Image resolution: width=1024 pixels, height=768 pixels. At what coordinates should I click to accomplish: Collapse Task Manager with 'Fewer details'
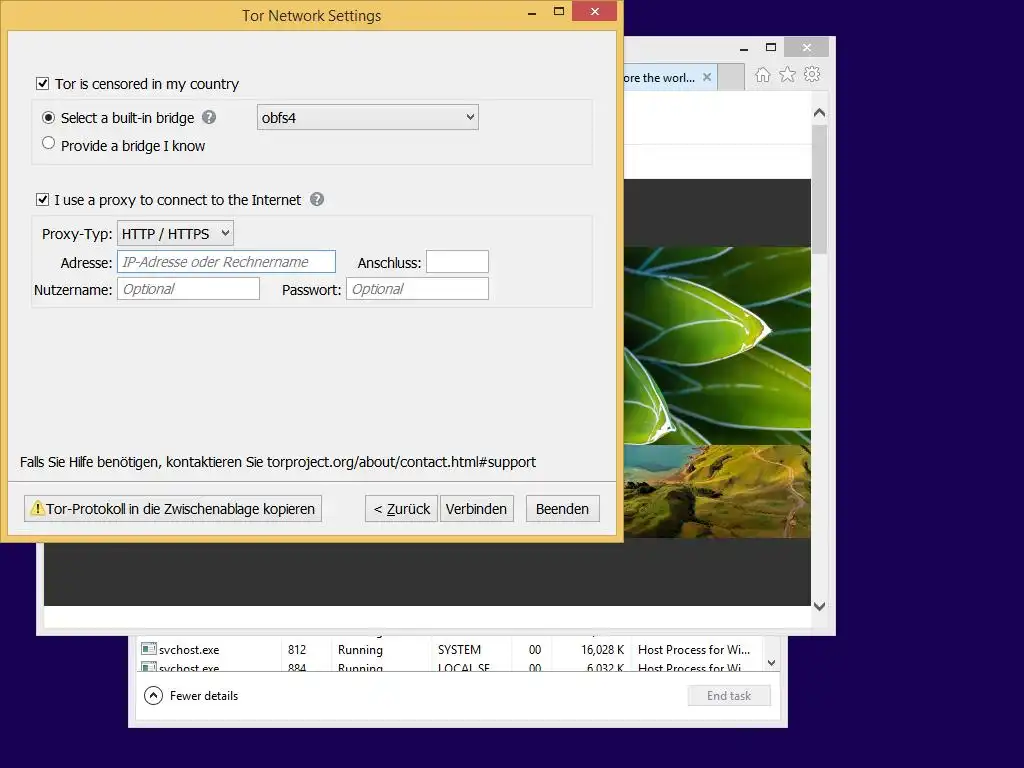tap(191, 696)
